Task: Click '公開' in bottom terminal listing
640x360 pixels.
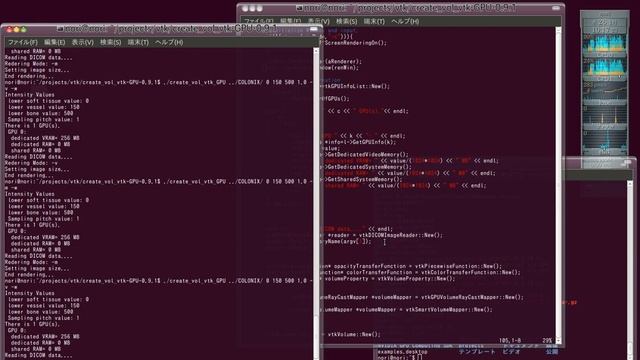Action: [551, 351]
